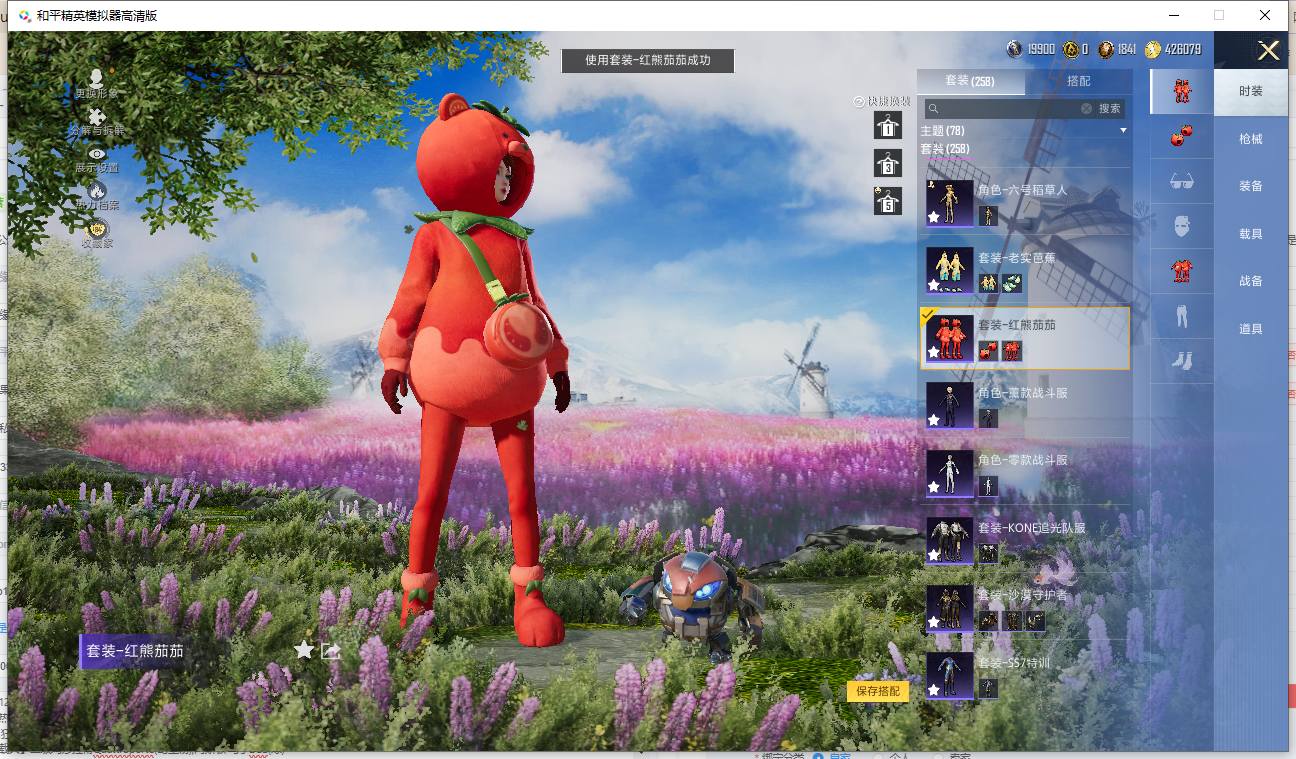The image size is (1296, 759).
Task: Select 套装-KONE追光队服 outfit thumbnail
Action: (x=949, y=540)
